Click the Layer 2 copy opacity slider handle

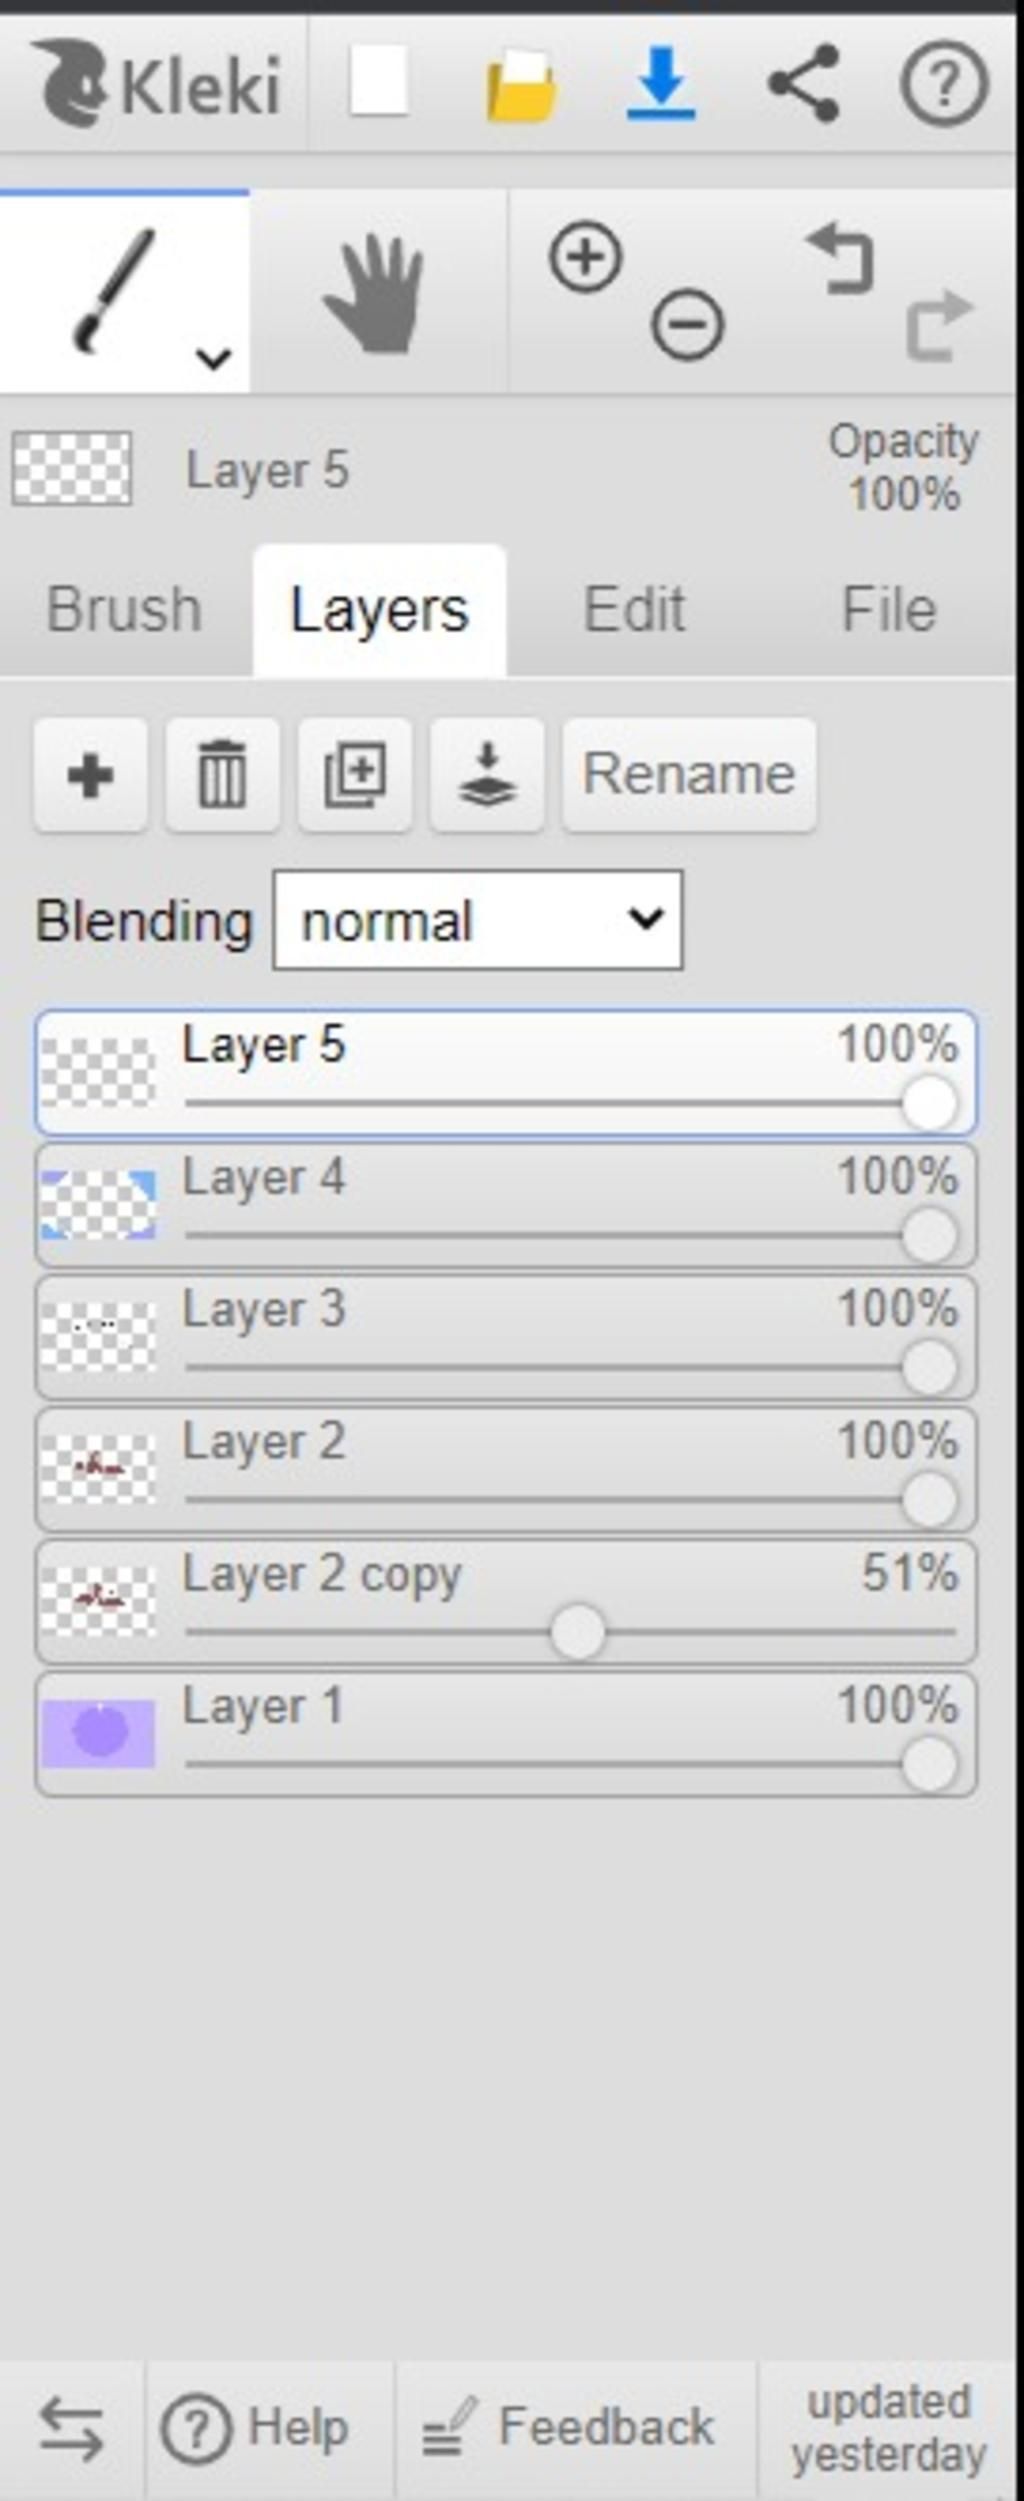point(578,1632)
